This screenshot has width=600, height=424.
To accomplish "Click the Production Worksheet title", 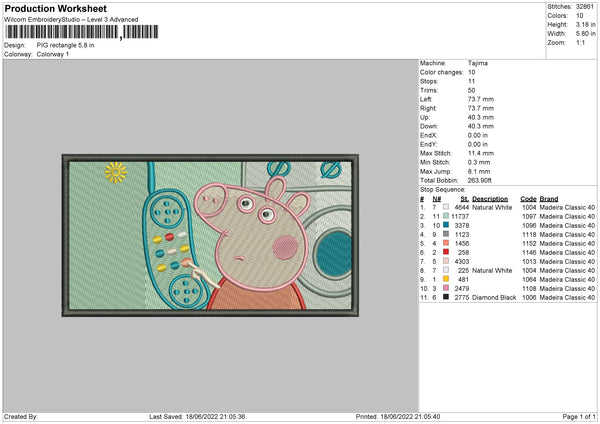I will point(55,8).
